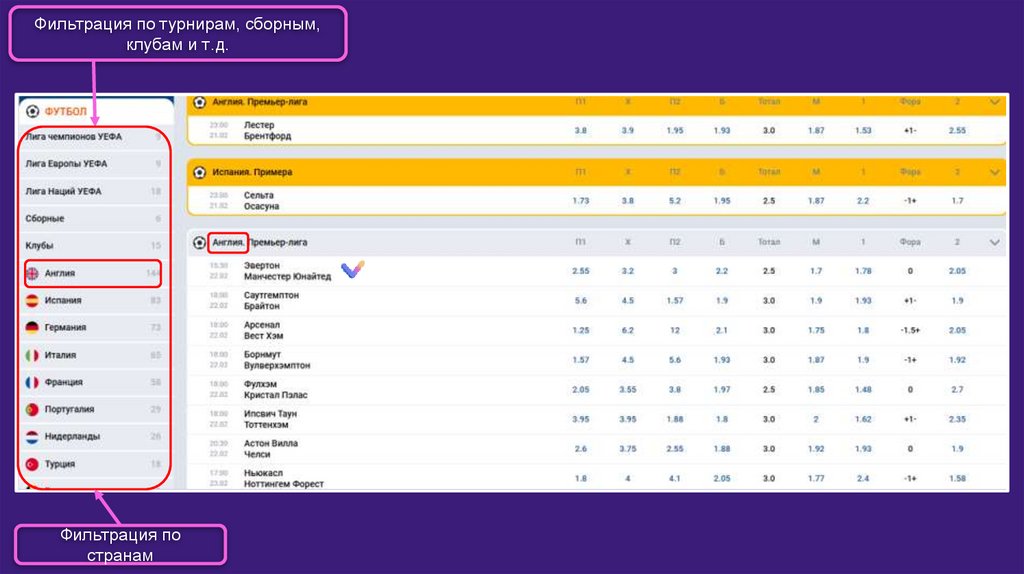Viewport: 1024px width, 574px height.
Task: Pick draw odds 3.9 for Лестер match
Action: click(x=628, y=131)
